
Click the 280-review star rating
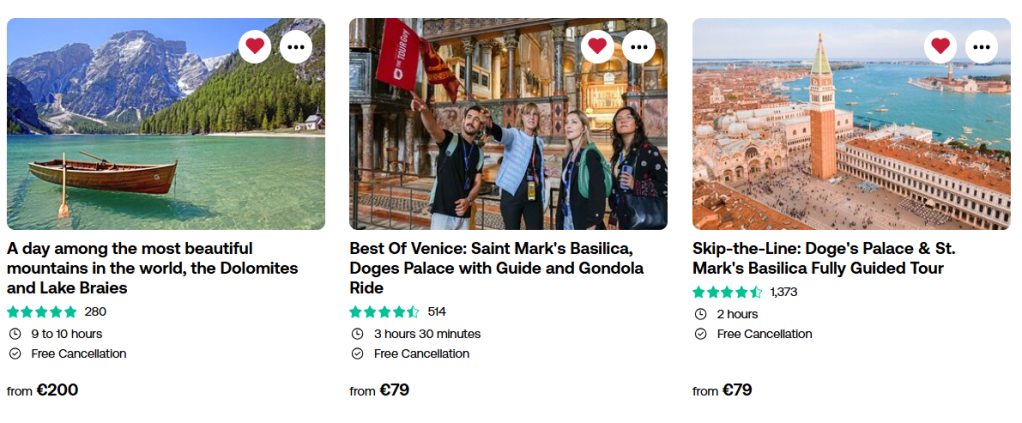pyautogui.click(x=42, y=312)
